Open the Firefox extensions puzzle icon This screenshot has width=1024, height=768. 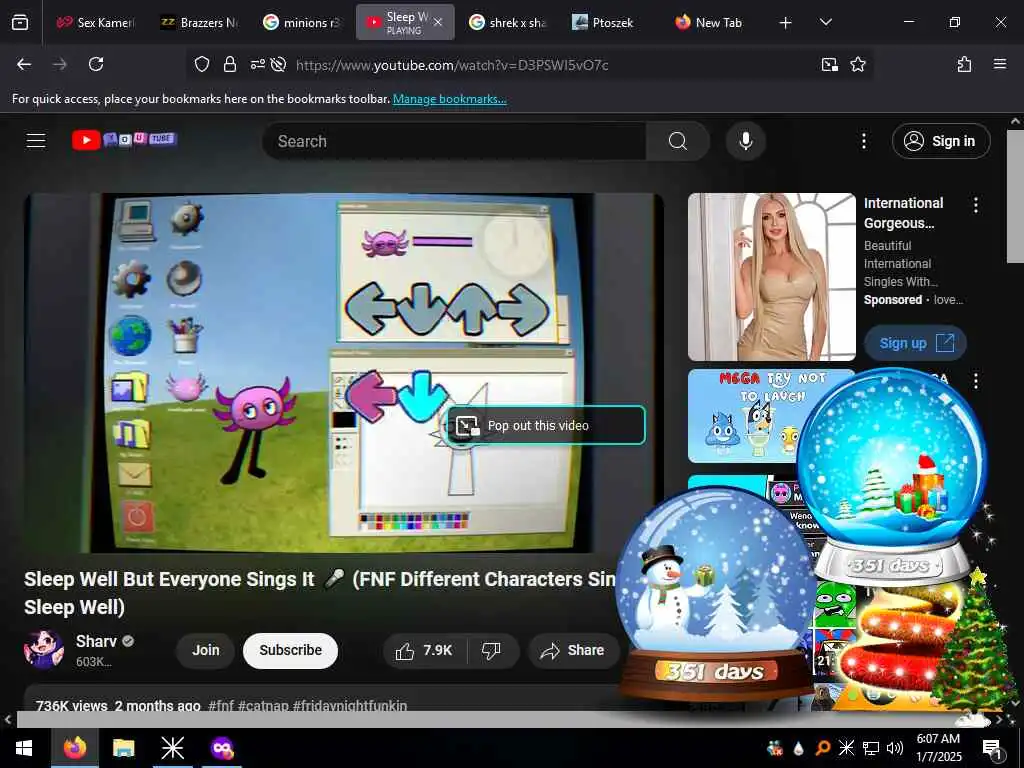tap(964, 64)
